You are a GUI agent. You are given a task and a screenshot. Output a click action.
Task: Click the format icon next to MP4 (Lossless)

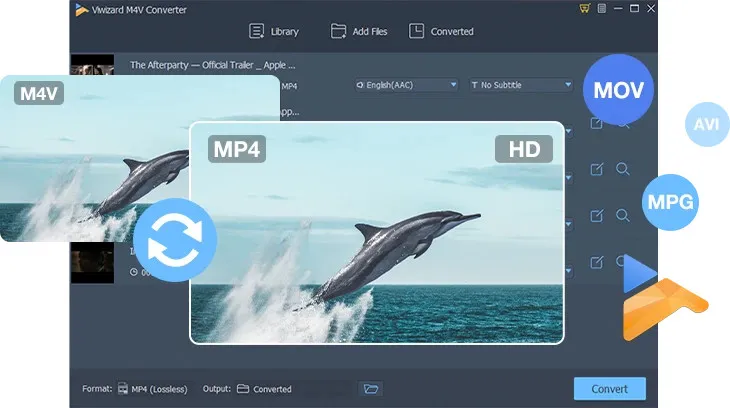pyautogui.click(x=122, y=388)
